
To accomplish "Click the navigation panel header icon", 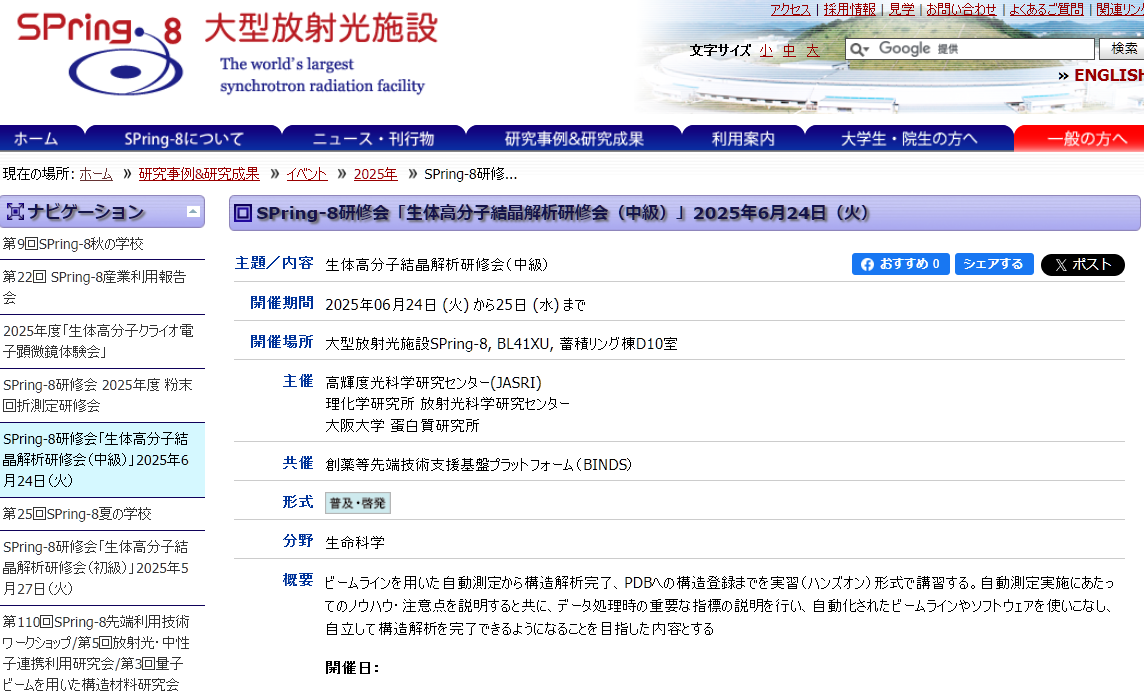I will point(15,212).
